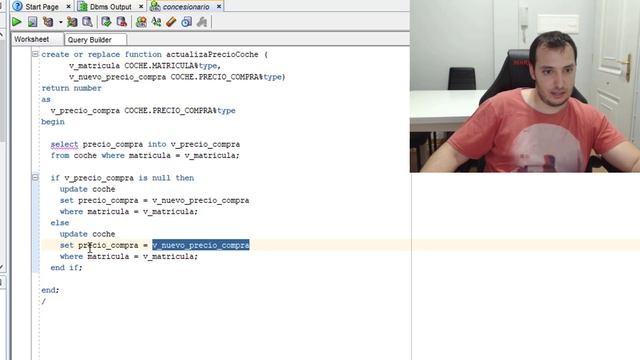Image resolution: width=640 pixels, height=360 pixels.
Task: Click the underlined 'select' keyword
Action: [x=64, y=144]
